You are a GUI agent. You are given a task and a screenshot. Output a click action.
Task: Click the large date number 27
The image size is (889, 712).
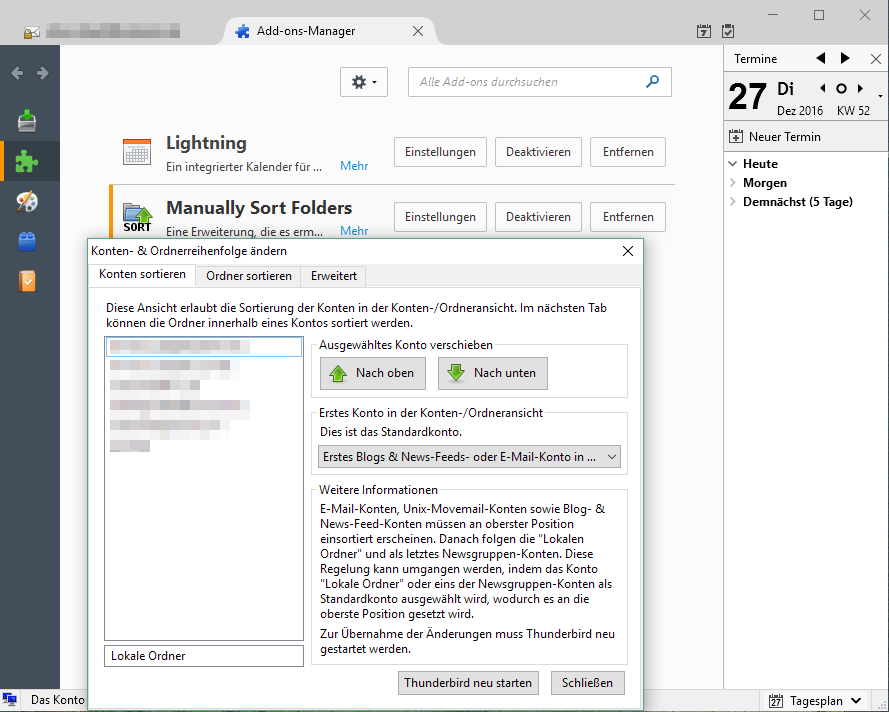click(x=748, y=96)
